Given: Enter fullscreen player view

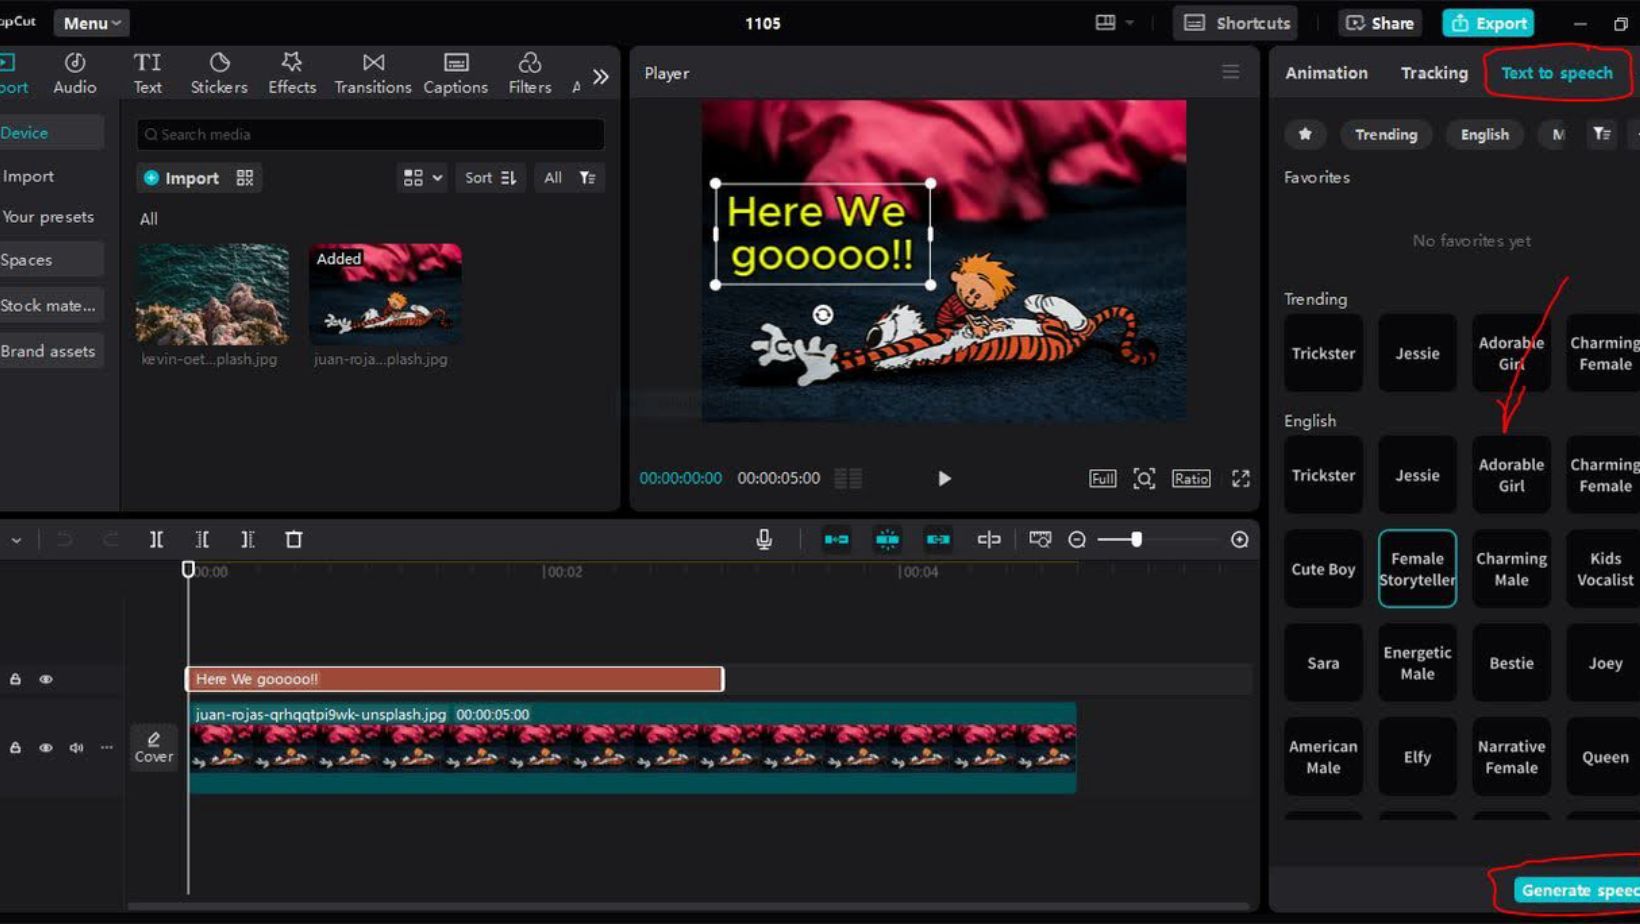Looking at the screenshot, I should tap(1240, 478).
